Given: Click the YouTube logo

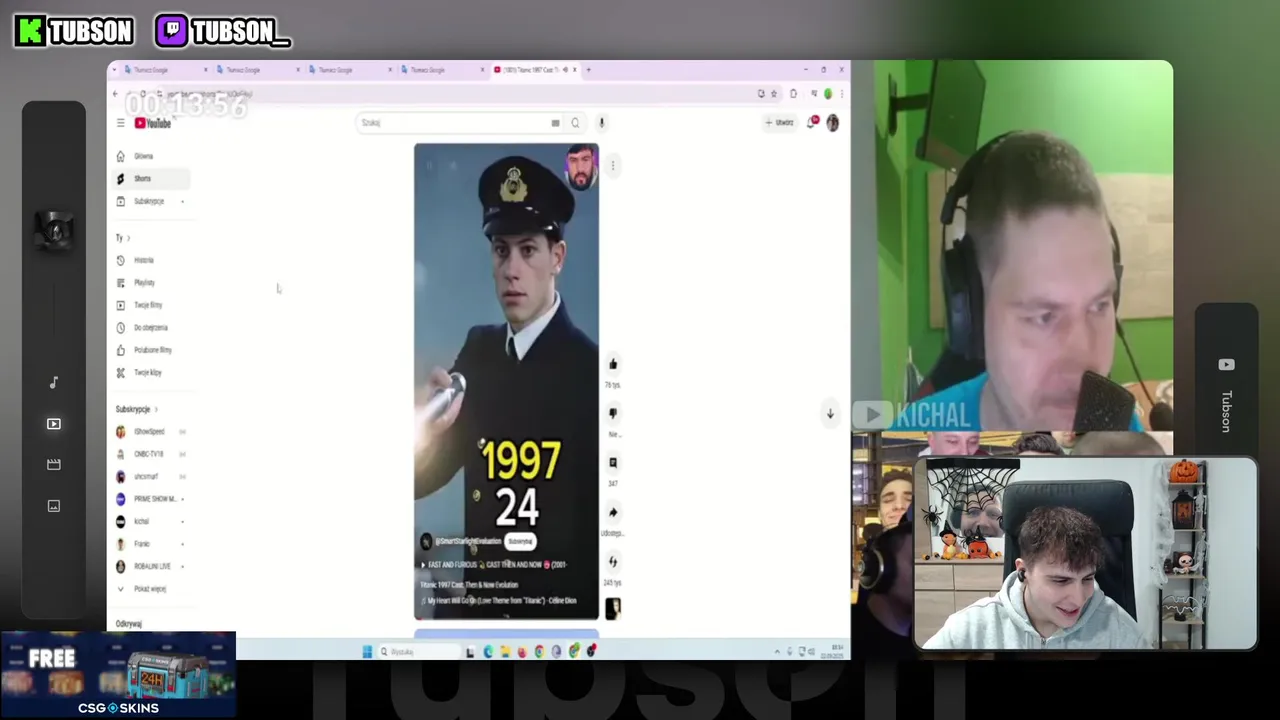Looking at the screenshot, I should pyautogui.click(x=153, y=123).
